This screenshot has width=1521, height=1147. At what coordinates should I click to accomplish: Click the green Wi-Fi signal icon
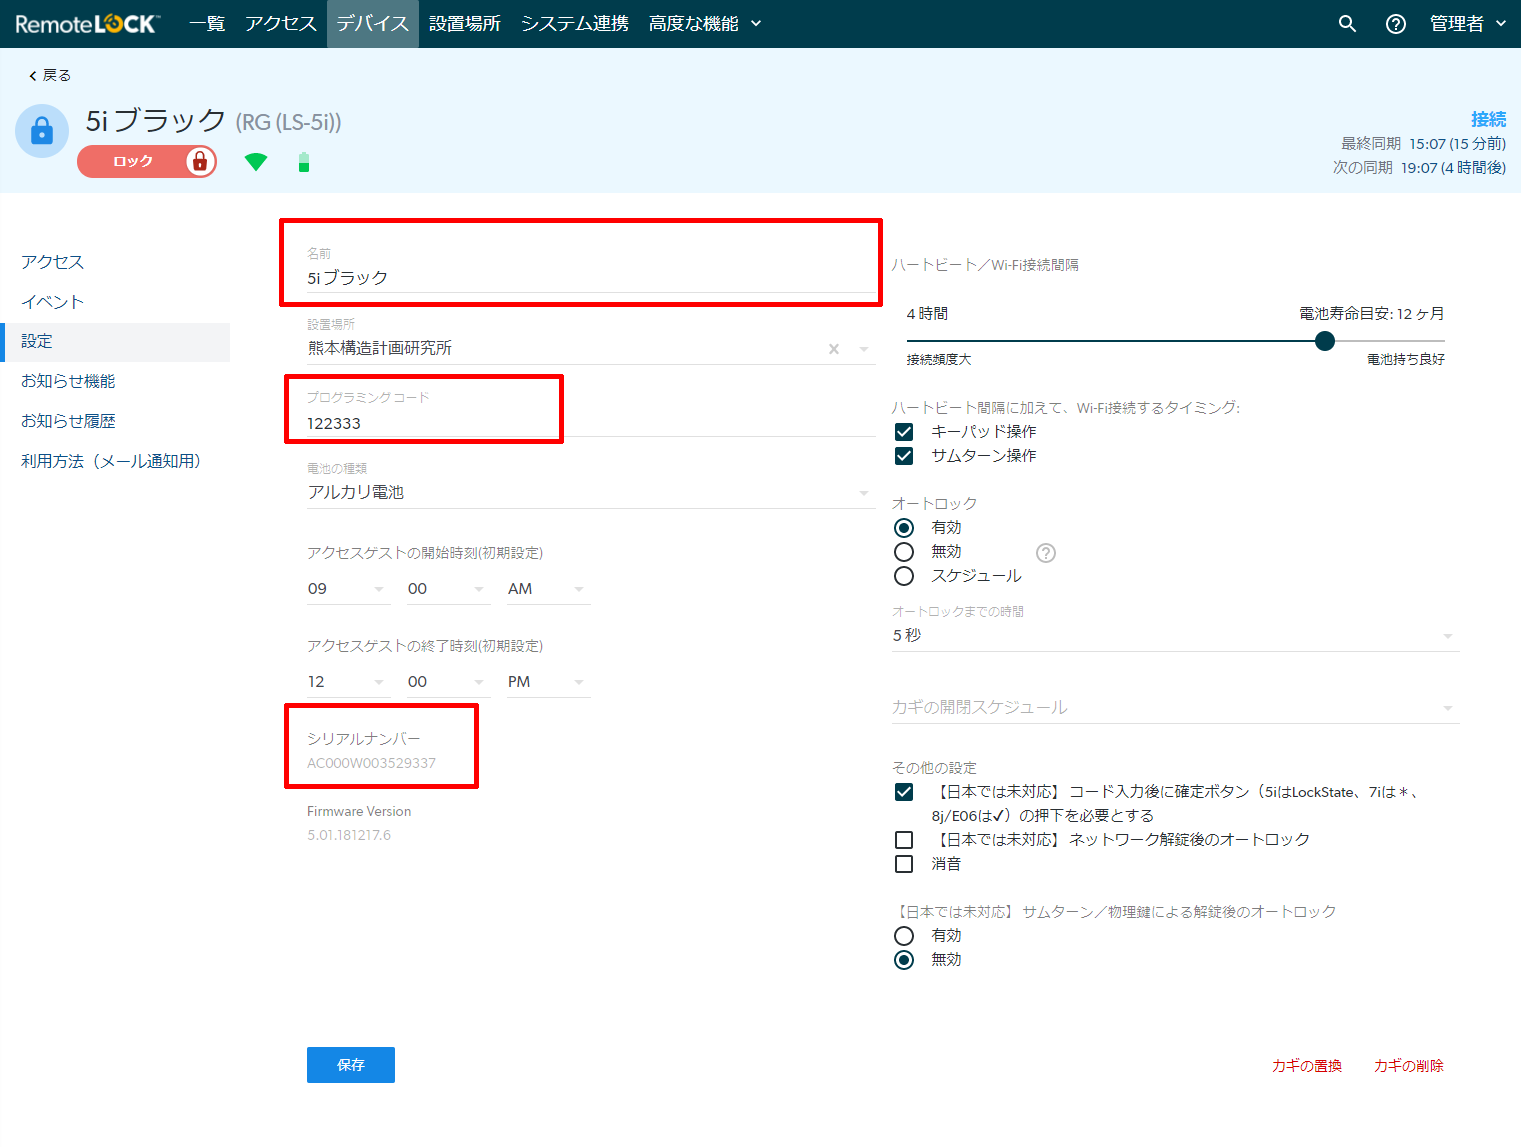[x=256, y=162]
